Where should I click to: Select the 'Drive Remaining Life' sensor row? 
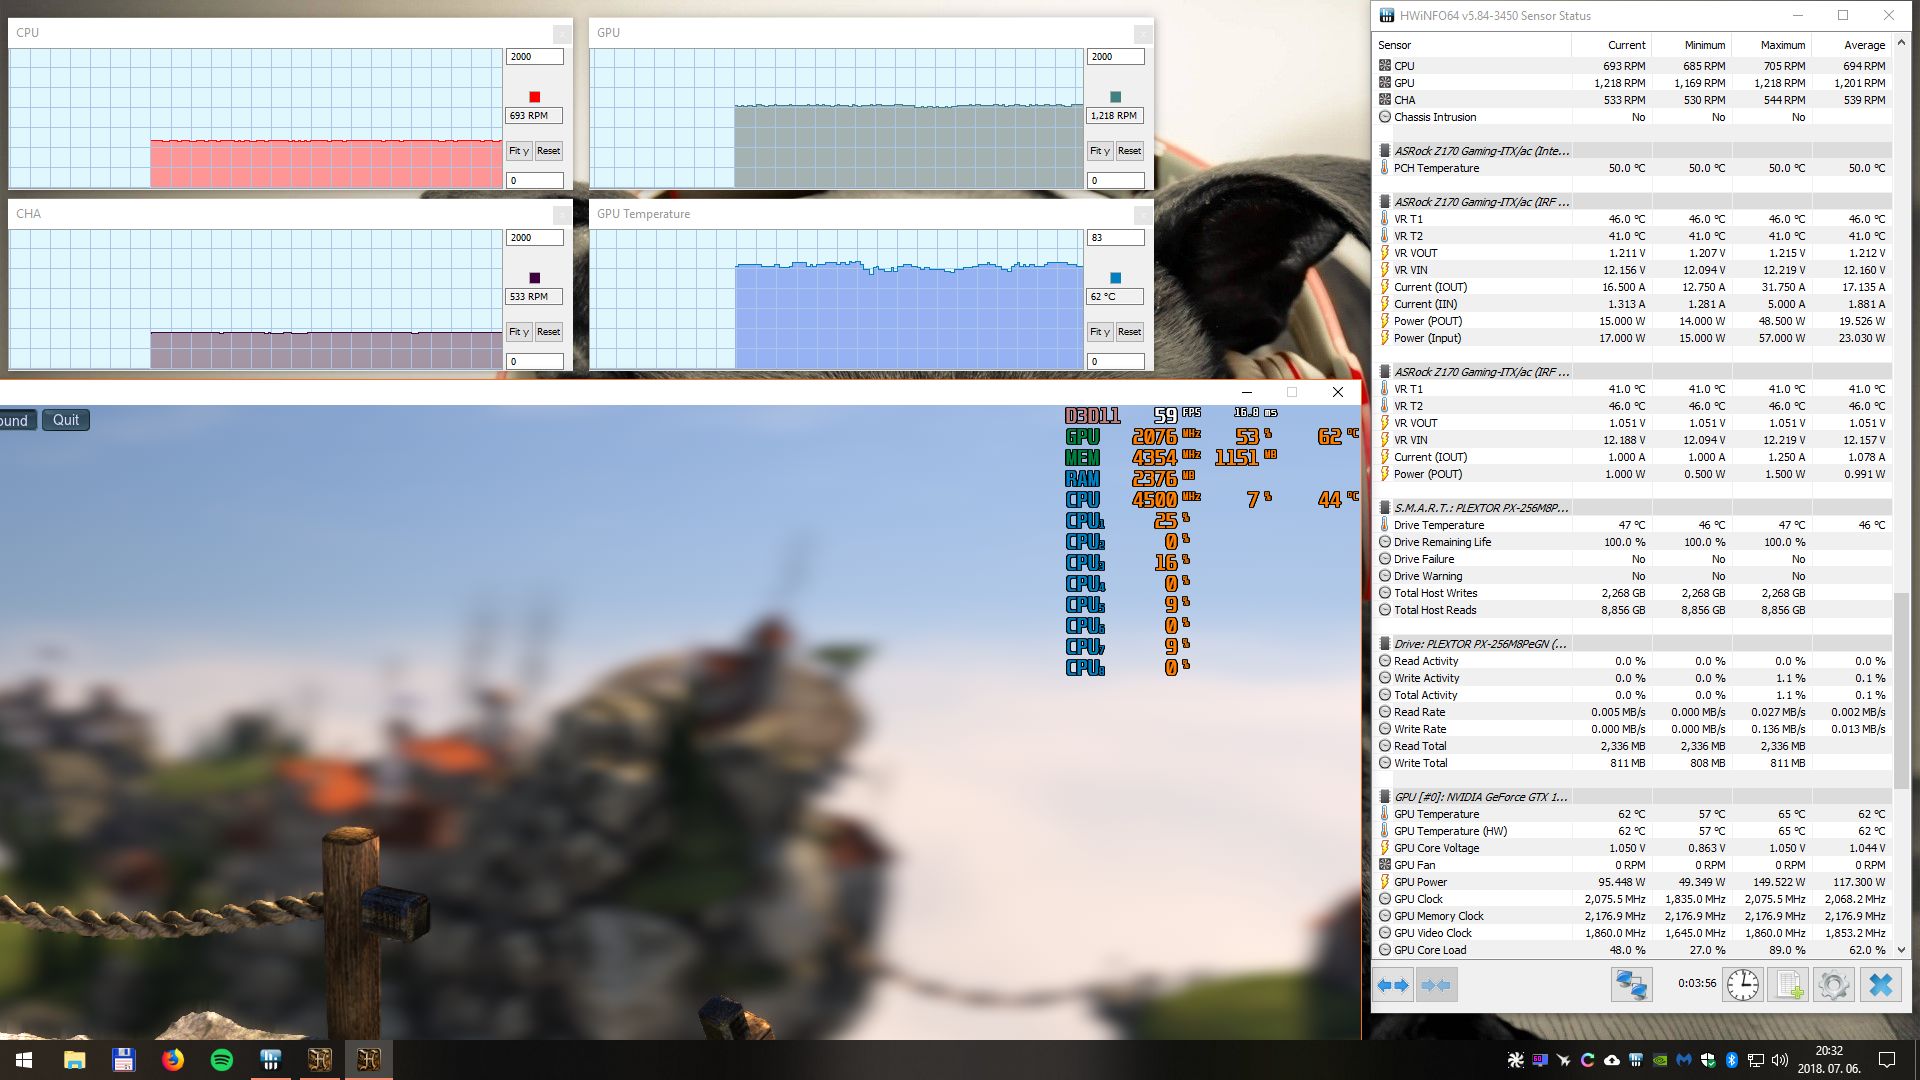1632,542
